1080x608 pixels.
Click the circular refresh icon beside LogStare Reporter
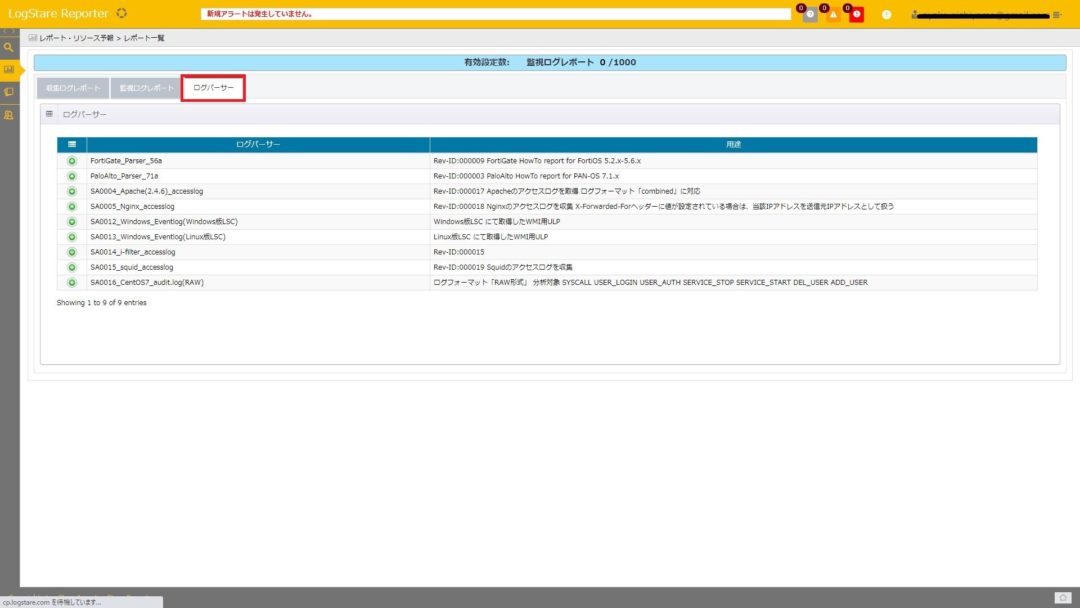point(122,13)
